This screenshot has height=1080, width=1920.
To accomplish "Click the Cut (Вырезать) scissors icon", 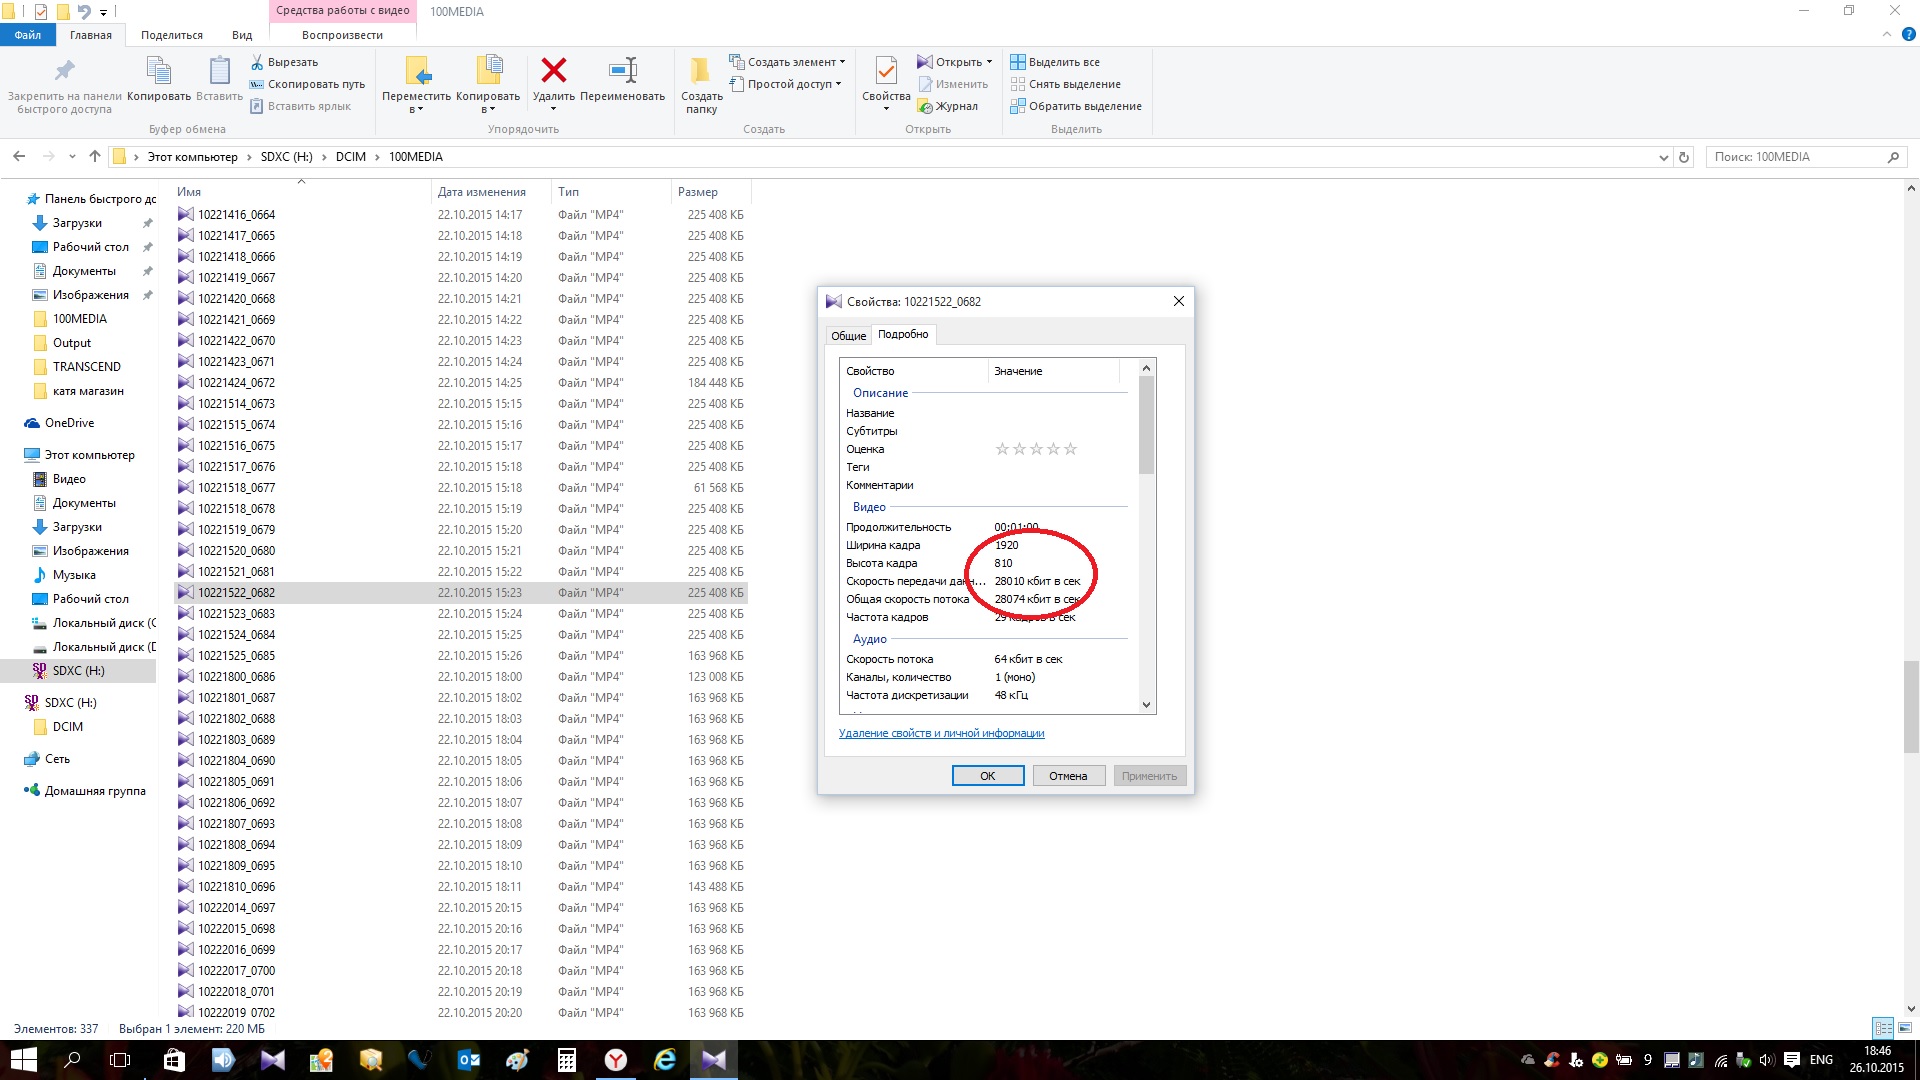I will coord(257,62).
